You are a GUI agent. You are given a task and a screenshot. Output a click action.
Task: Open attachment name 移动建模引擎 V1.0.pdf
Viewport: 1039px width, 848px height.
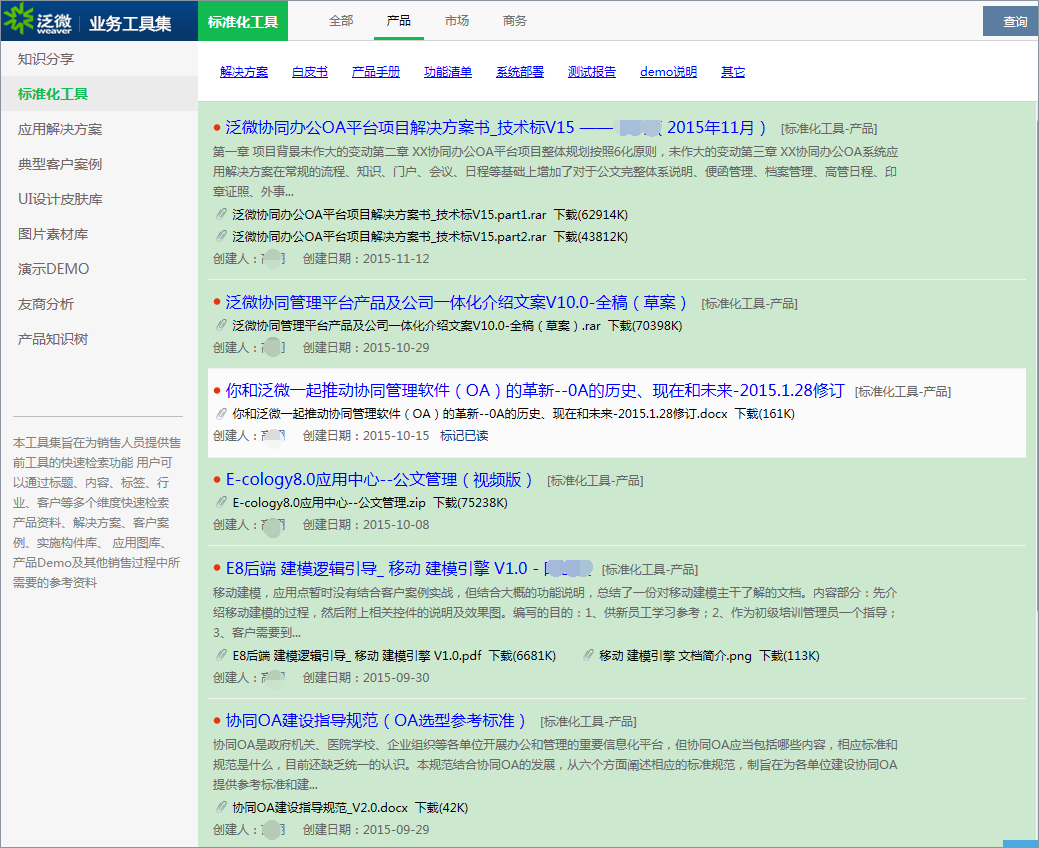[x=356, y=655]
